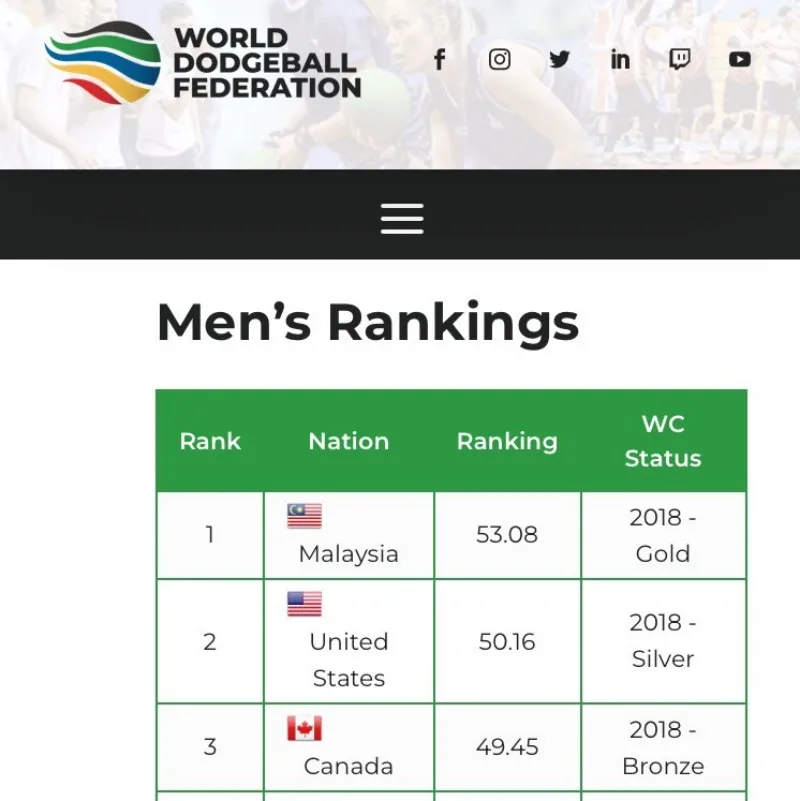The height and width of the screenshot is (801, 800).
Task: Expand the hamburger navigation menu
Action: pyautogui.click(x=402, y=218)
